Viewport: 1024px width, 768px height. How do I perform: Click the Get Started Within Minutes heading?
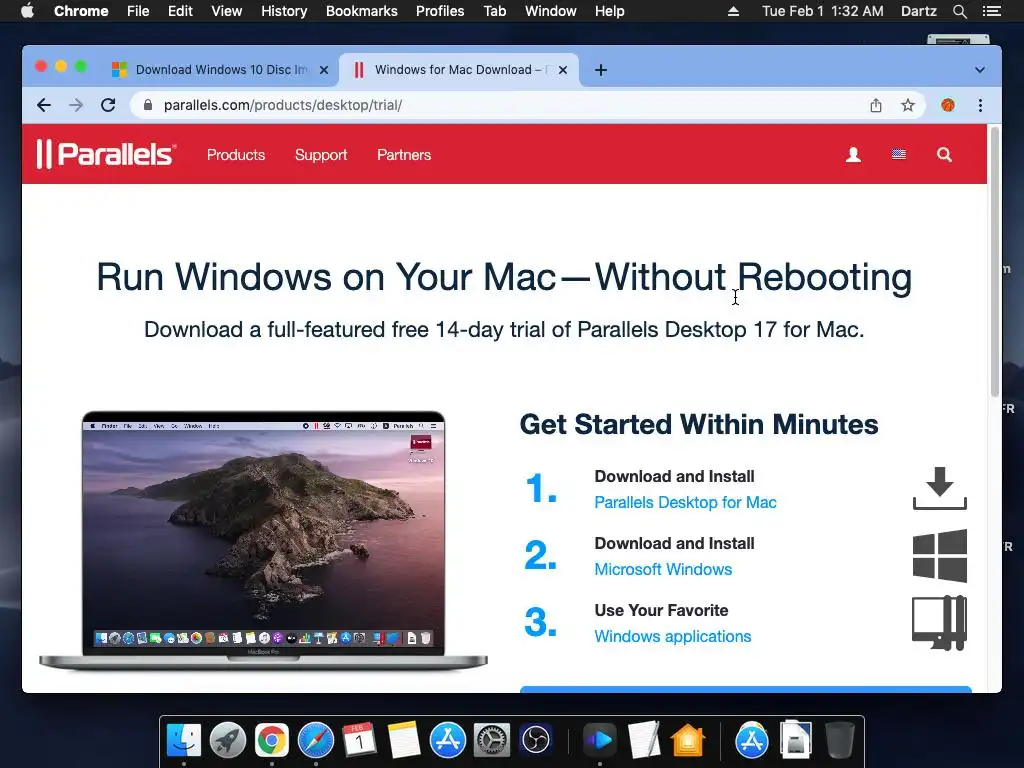click(699, 424)
